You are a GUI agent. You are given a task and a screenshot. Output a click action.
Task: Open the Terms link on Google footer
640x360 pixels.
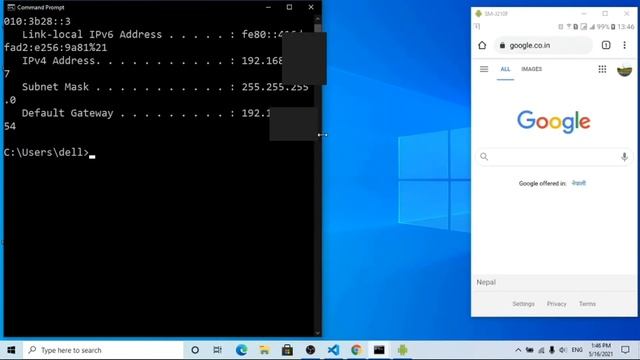pos(587,304)
